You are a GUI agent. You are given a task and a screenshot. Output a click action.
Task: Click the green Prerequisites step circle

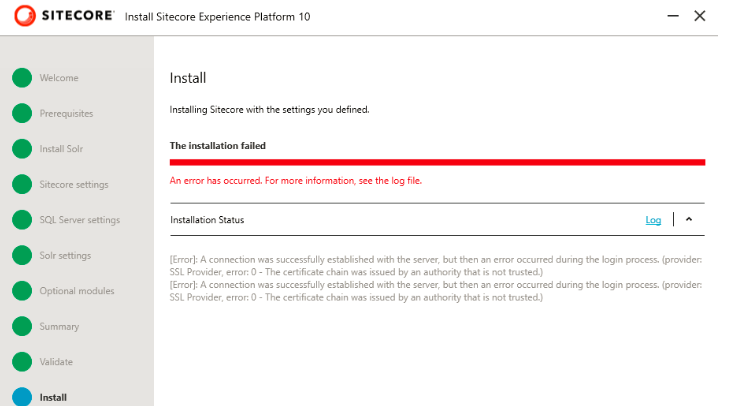click(x=22, y=113)
